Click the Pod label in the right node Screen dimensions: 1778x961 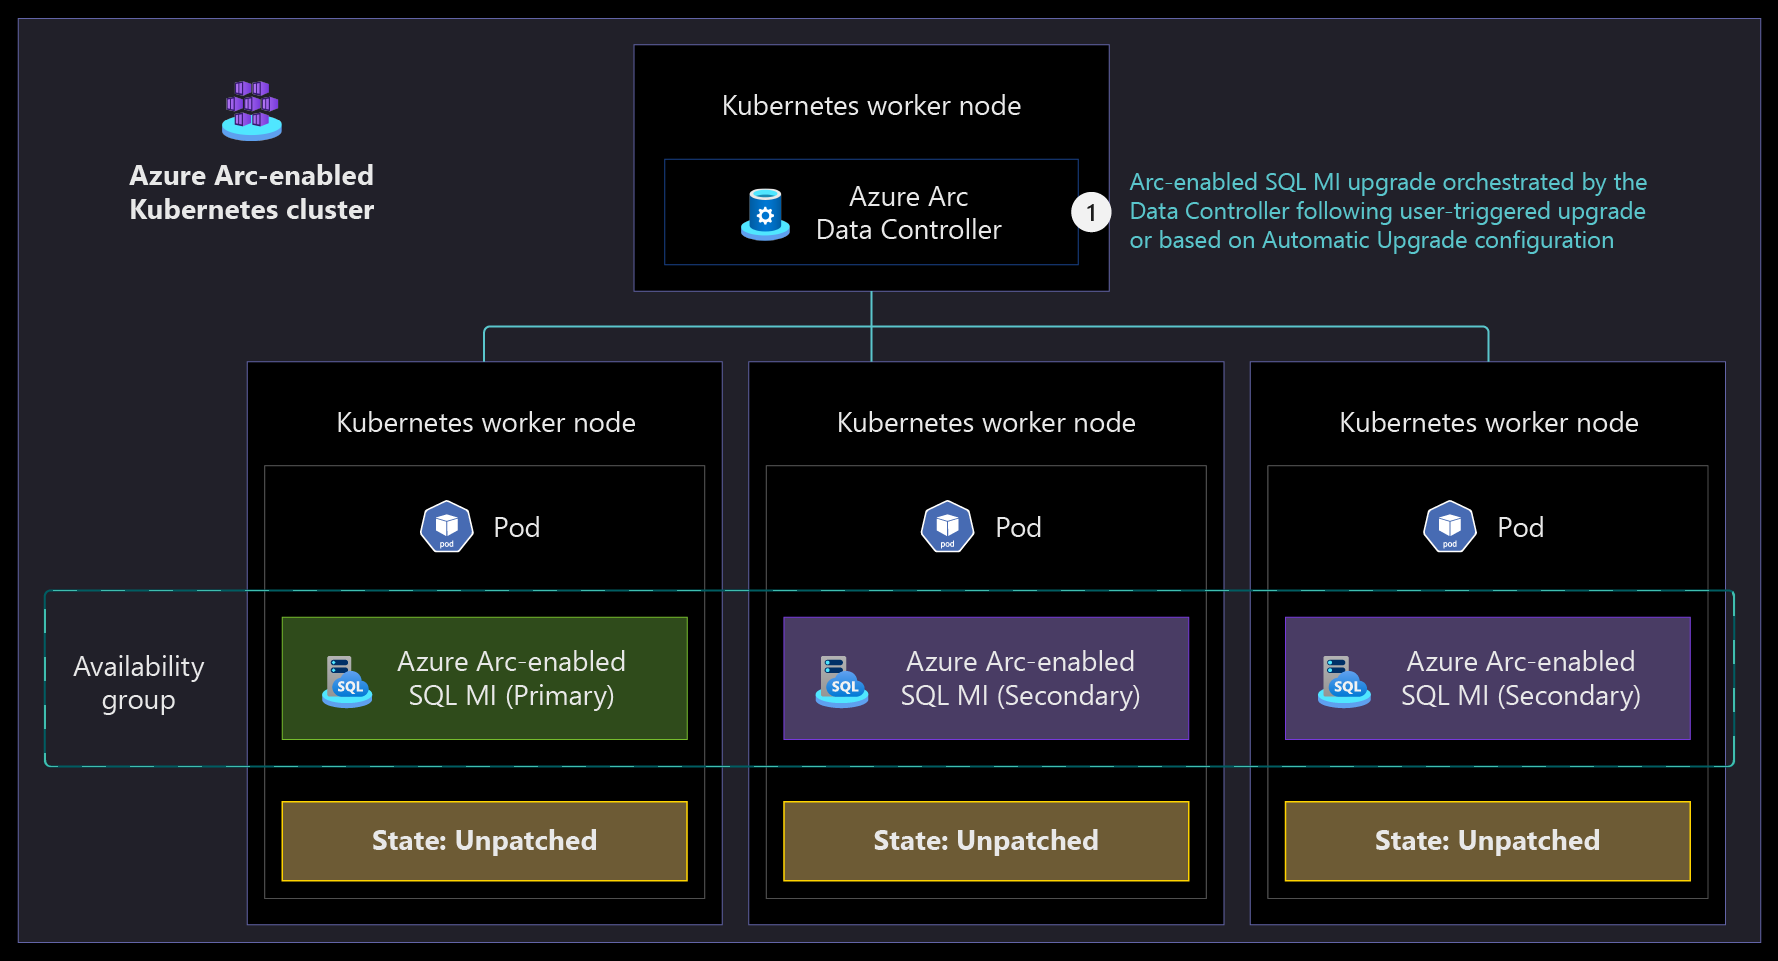coord(1521,527)
